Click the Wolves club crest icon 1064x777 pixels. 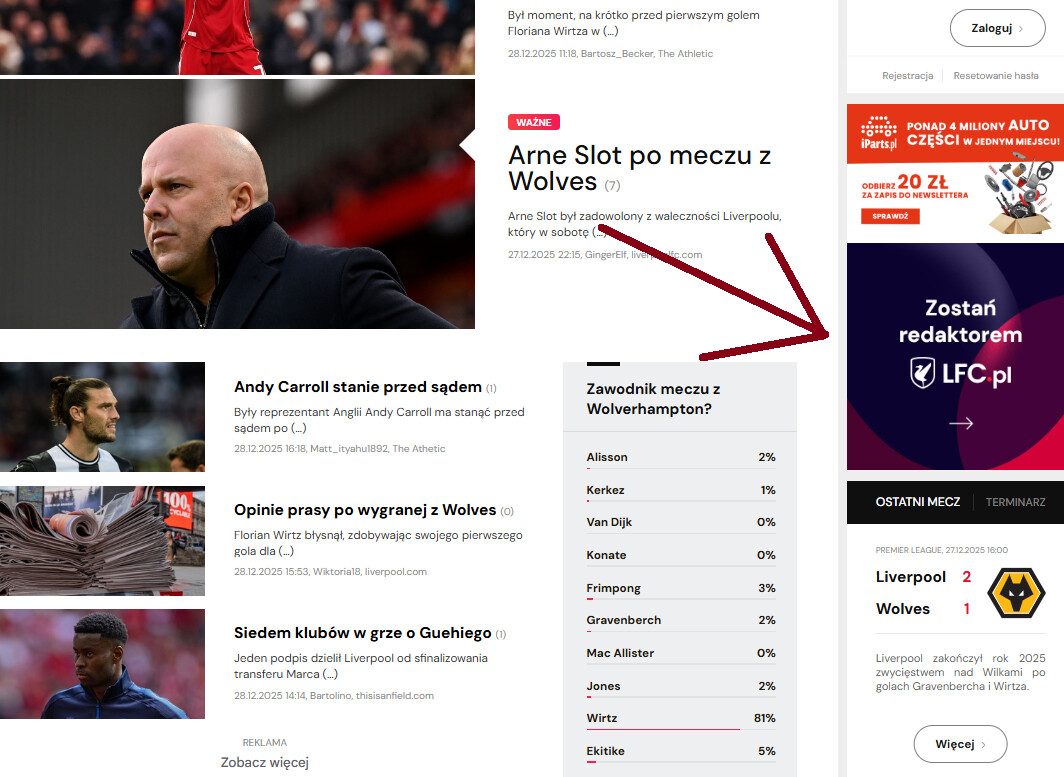coord(1016,593)
